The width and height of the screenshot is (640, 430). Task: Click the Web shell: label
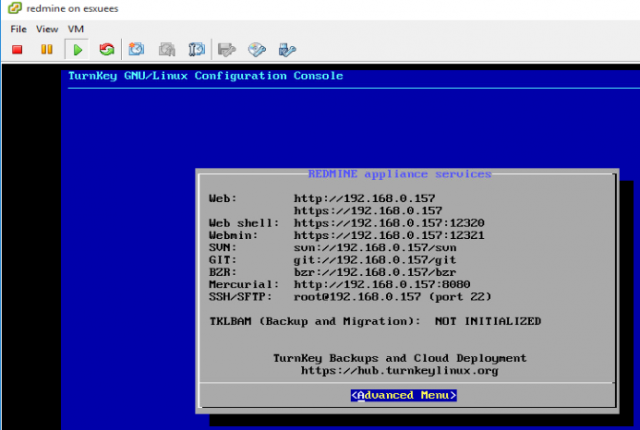click(244, 223)
